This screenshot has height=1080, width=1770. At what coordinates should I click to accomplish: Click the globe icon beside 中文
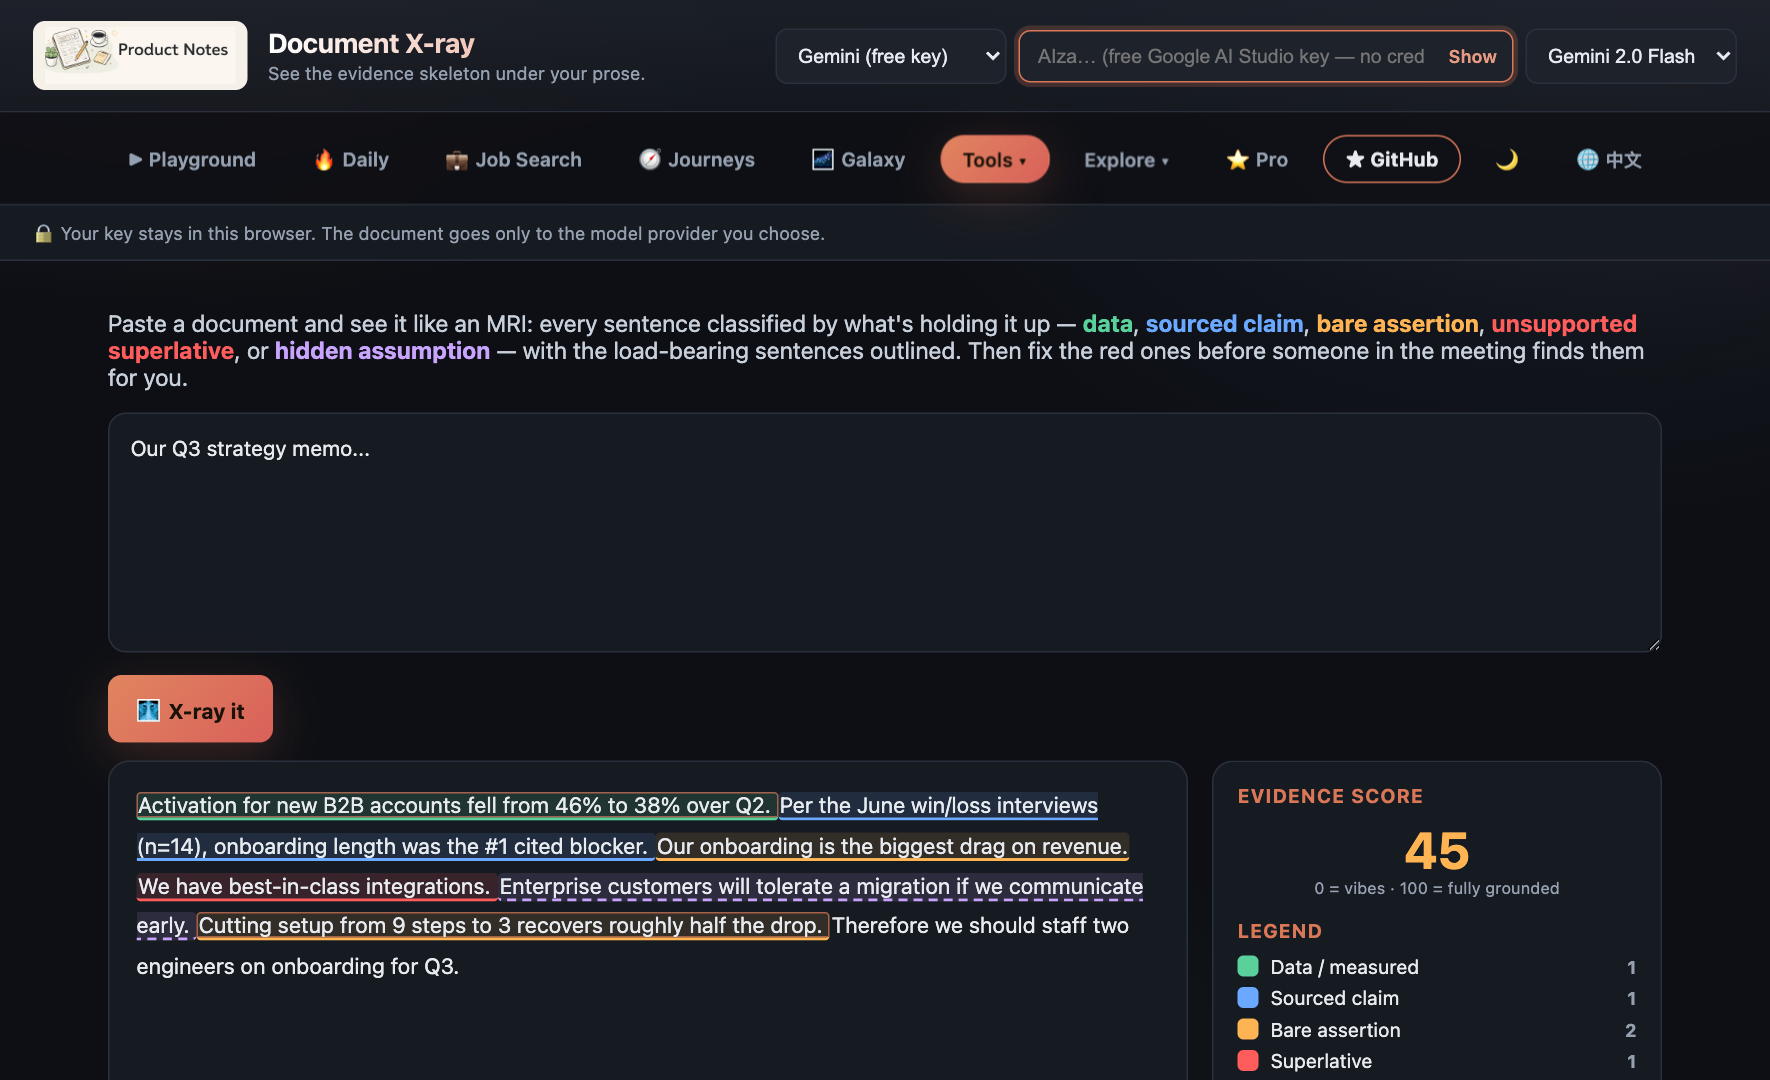[1588, 160]
